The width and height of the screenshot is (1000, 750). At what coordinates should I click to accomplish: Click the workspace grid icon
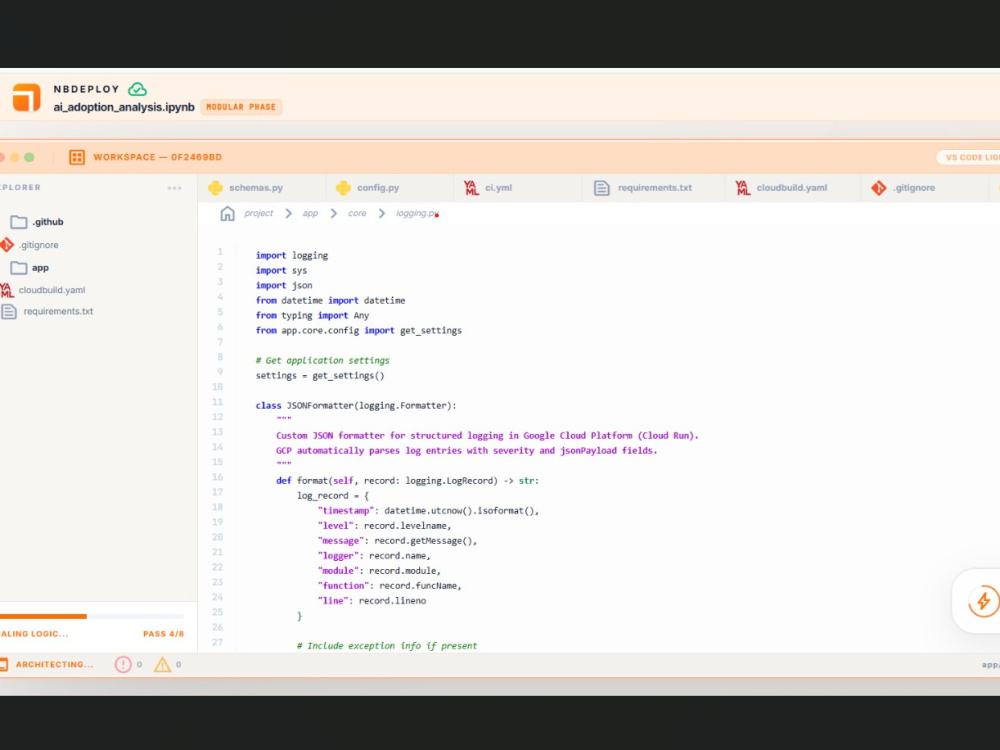(77, 157)
